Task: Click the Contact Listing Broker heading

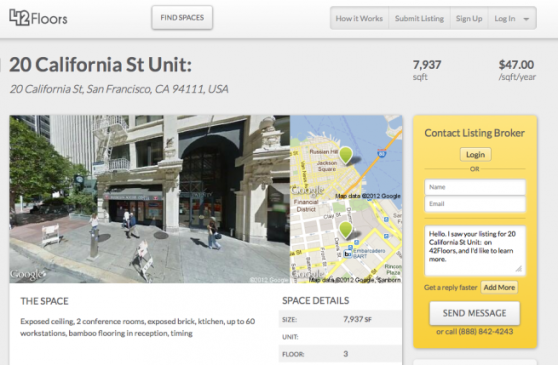Action: coord(474,133)
